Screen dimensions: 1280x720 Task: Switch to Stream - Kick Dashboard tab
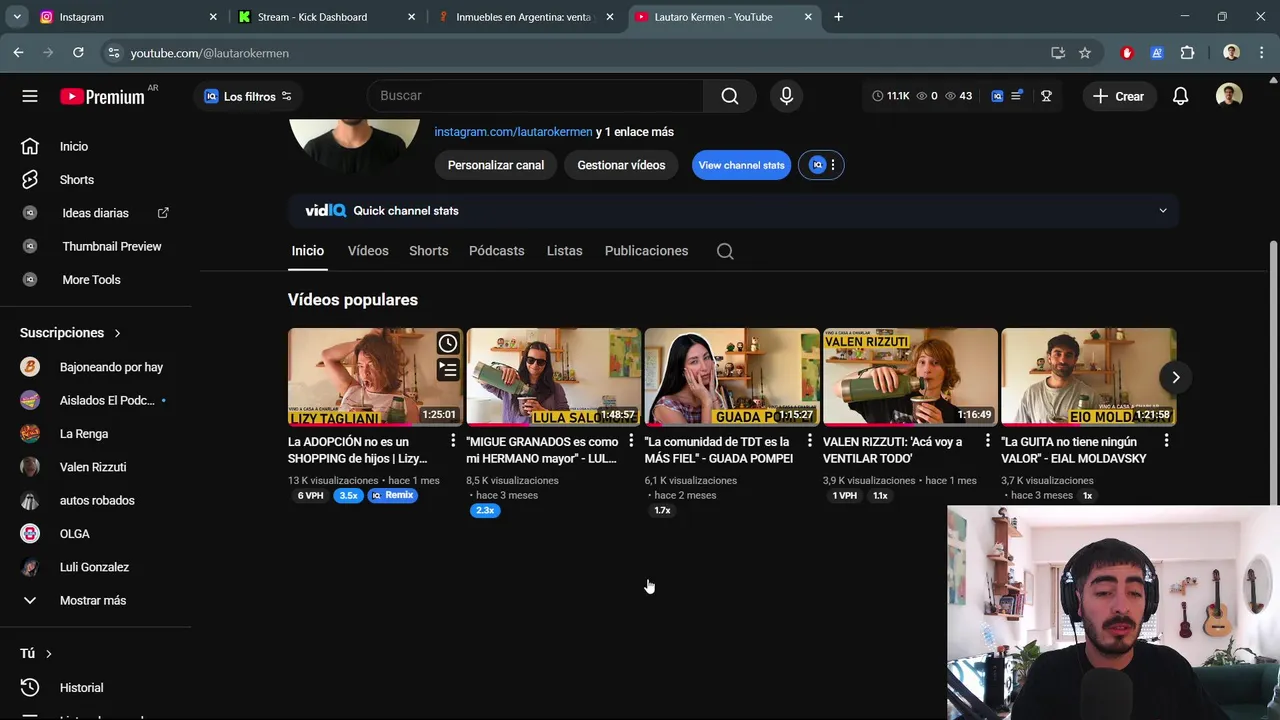[327, 17]
